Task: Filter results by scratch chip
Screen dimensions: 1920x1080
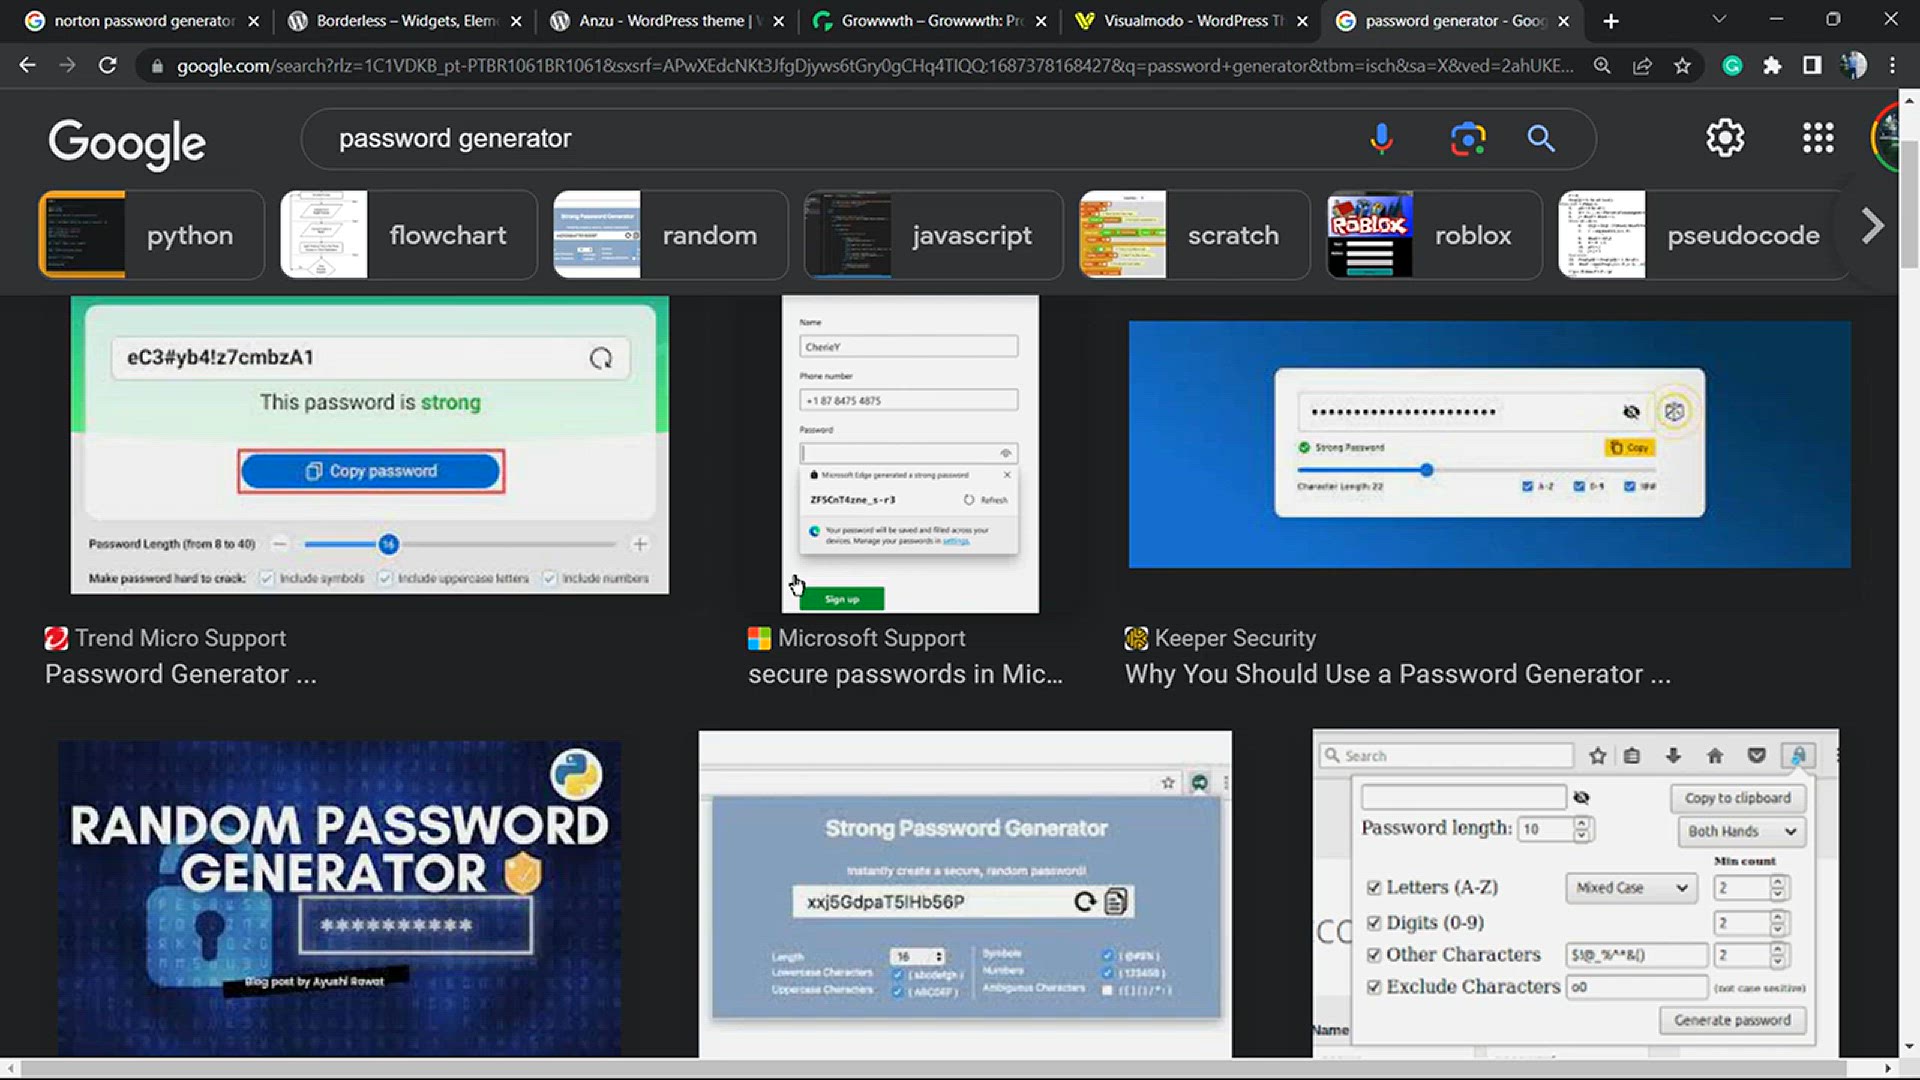Action: click(x=1194, y=235)
